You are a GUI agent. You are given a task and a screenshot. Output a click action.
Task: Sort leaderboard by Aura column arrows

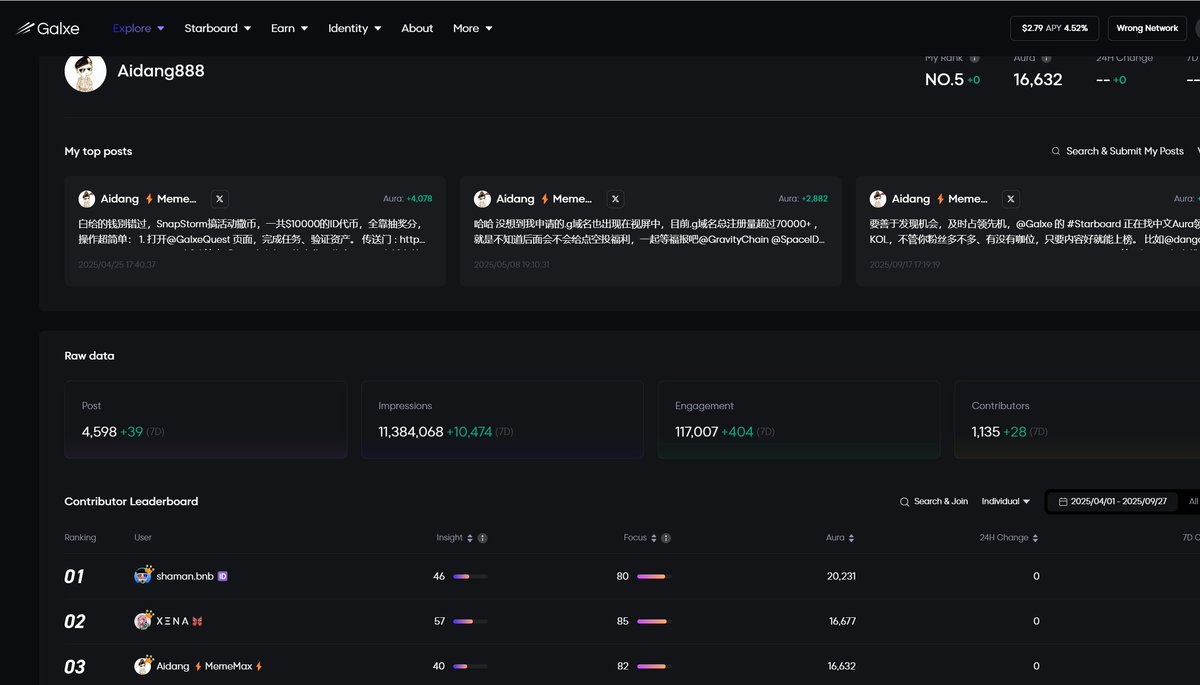pyautogui.click(x=852, y=538)
